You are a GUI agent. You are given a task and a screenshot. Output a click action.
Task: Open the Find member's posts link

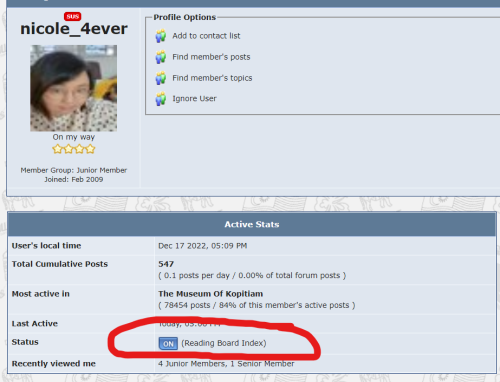(211, 57)
